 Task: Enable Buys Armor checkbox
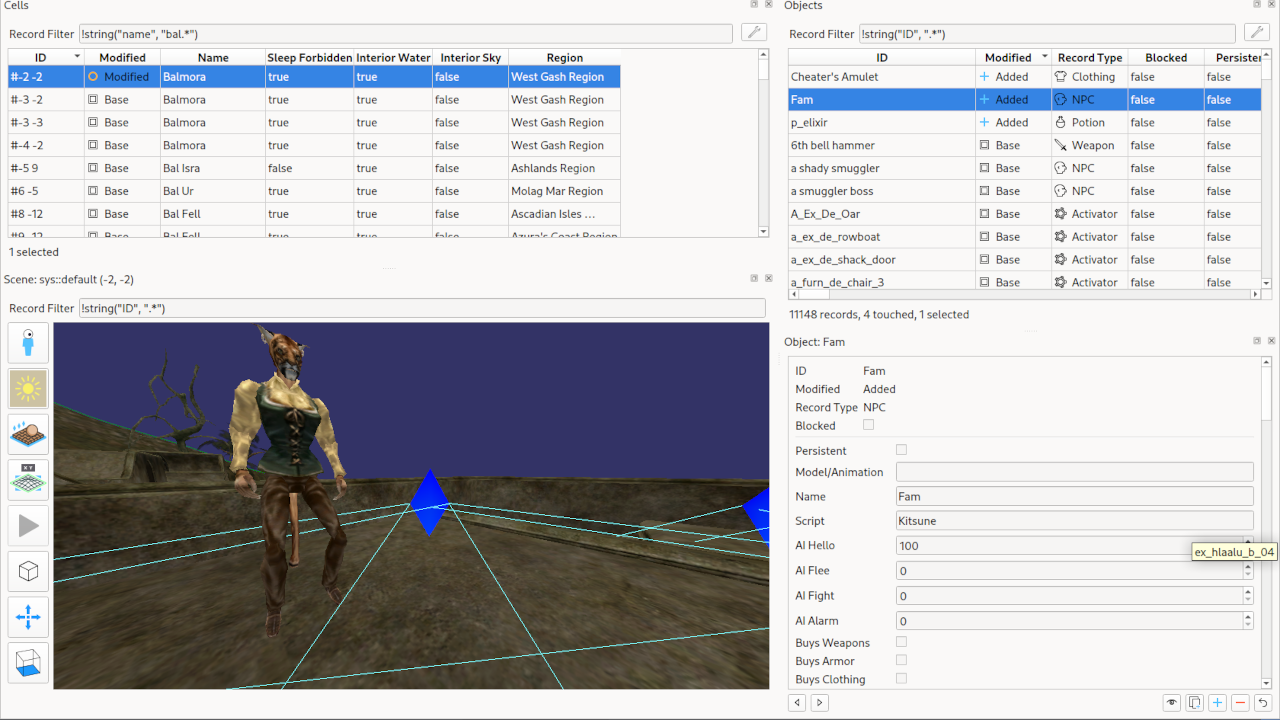tap(902, 660)
